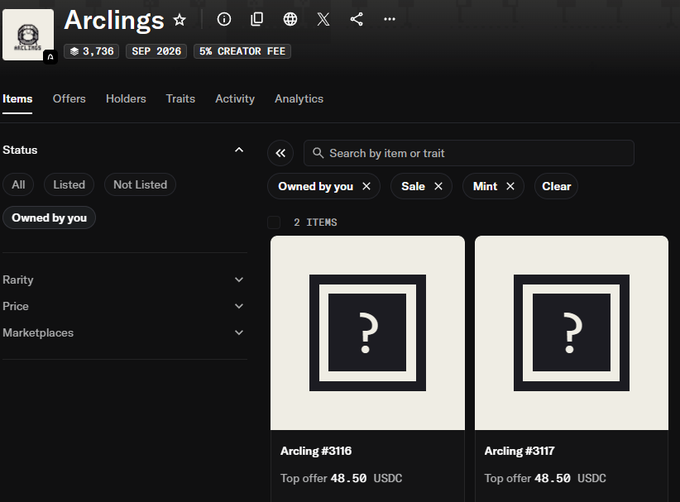Viewport: 680px width, 502px height.
Task: Switch to the Analytics tab
Action: 299,99
